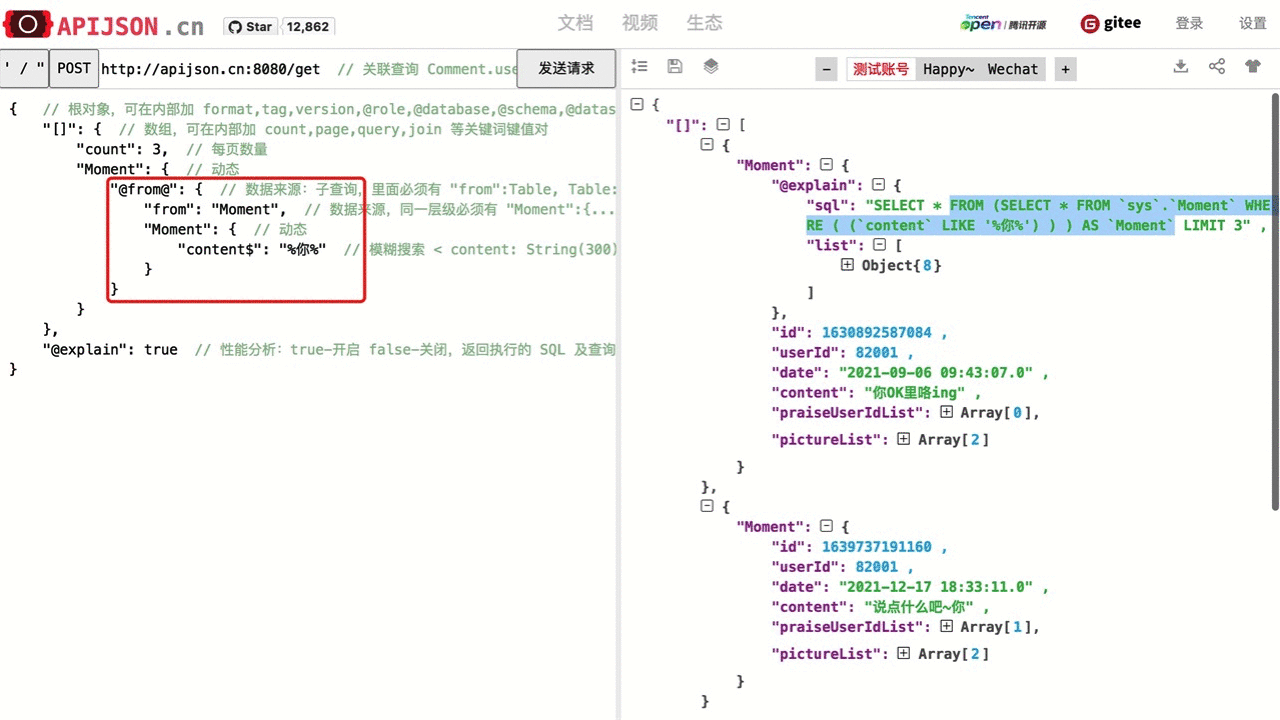
Task: Expand the Object{8} list item
Action: [x=847, y=265]
